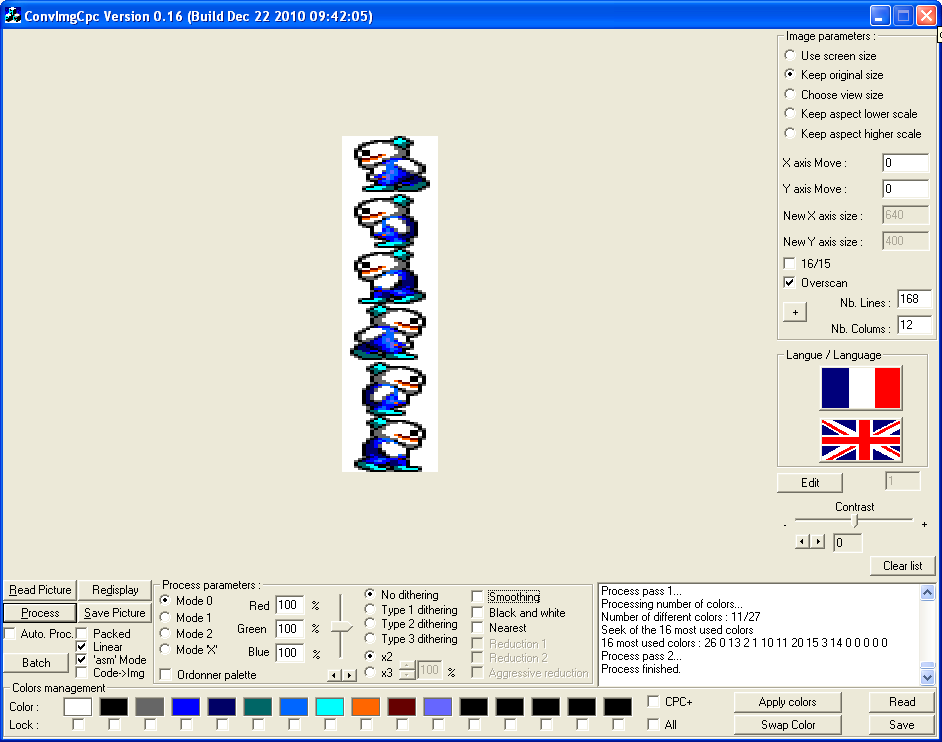Click the Y axis Move field

[x=905, y=189]
